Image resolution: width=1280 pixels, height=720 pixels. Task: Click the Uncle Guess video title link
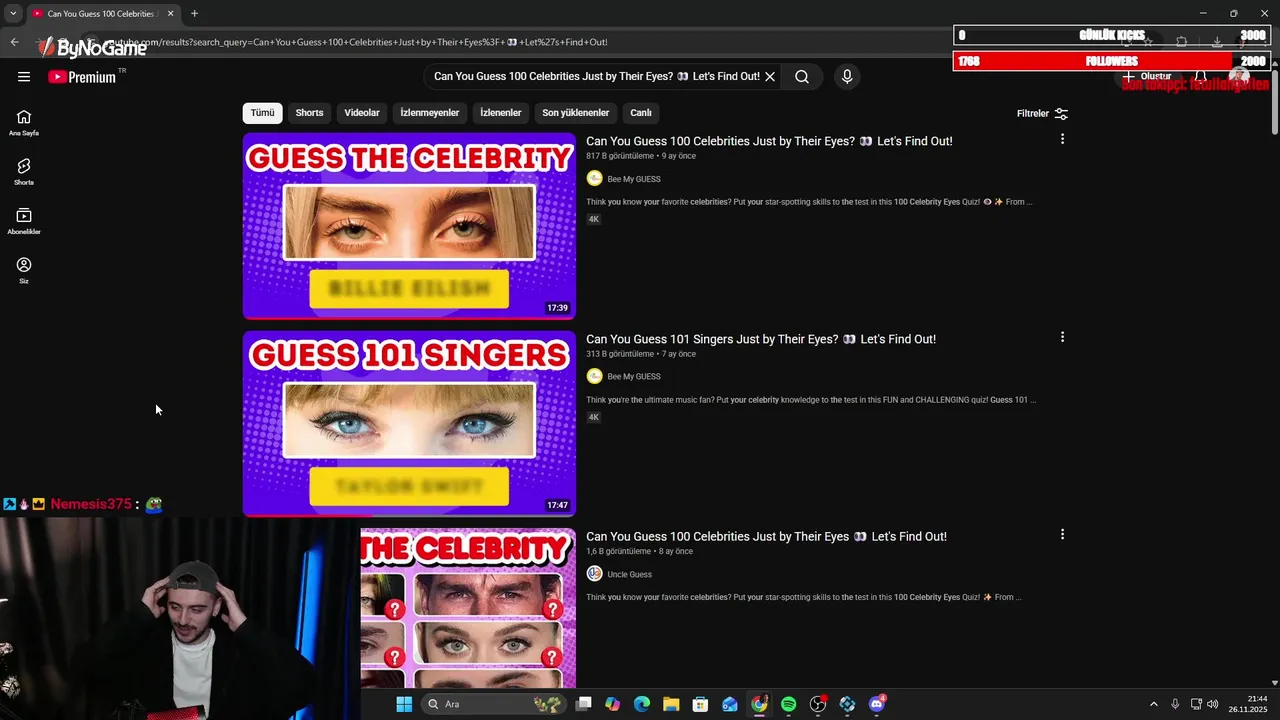pos(766,536)
